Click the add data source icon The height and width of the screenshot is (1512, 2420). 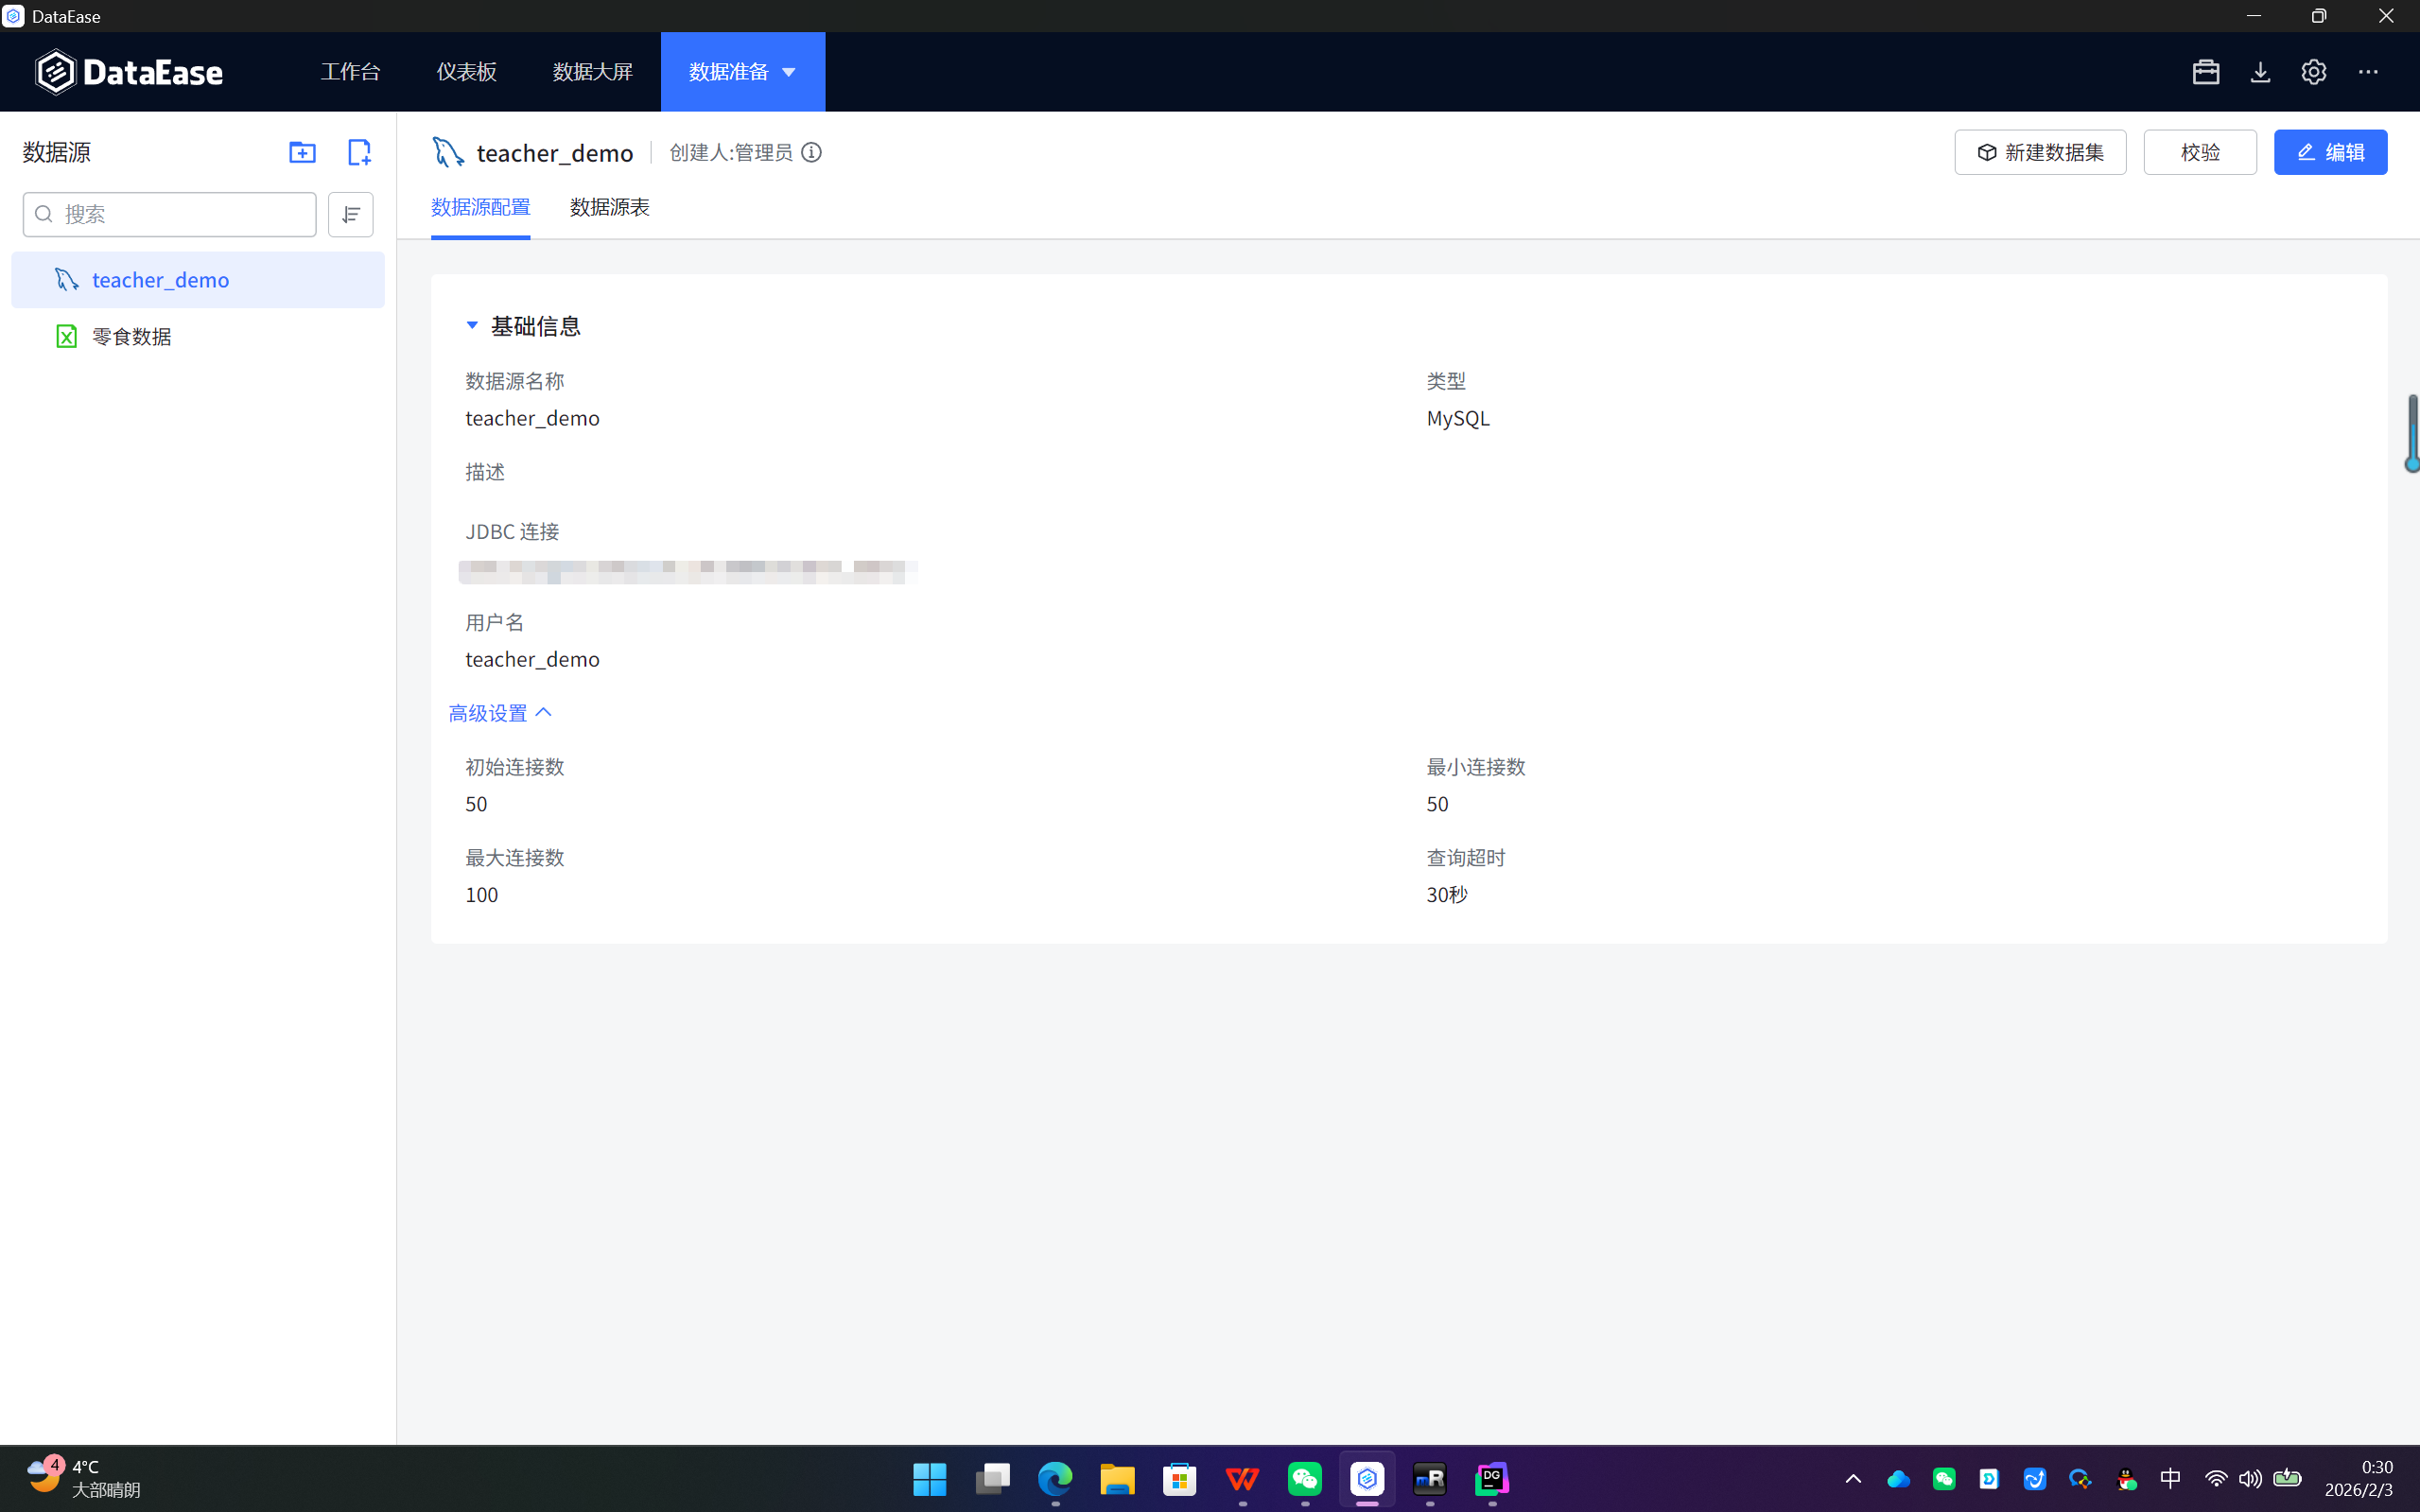tap(359, 152)
